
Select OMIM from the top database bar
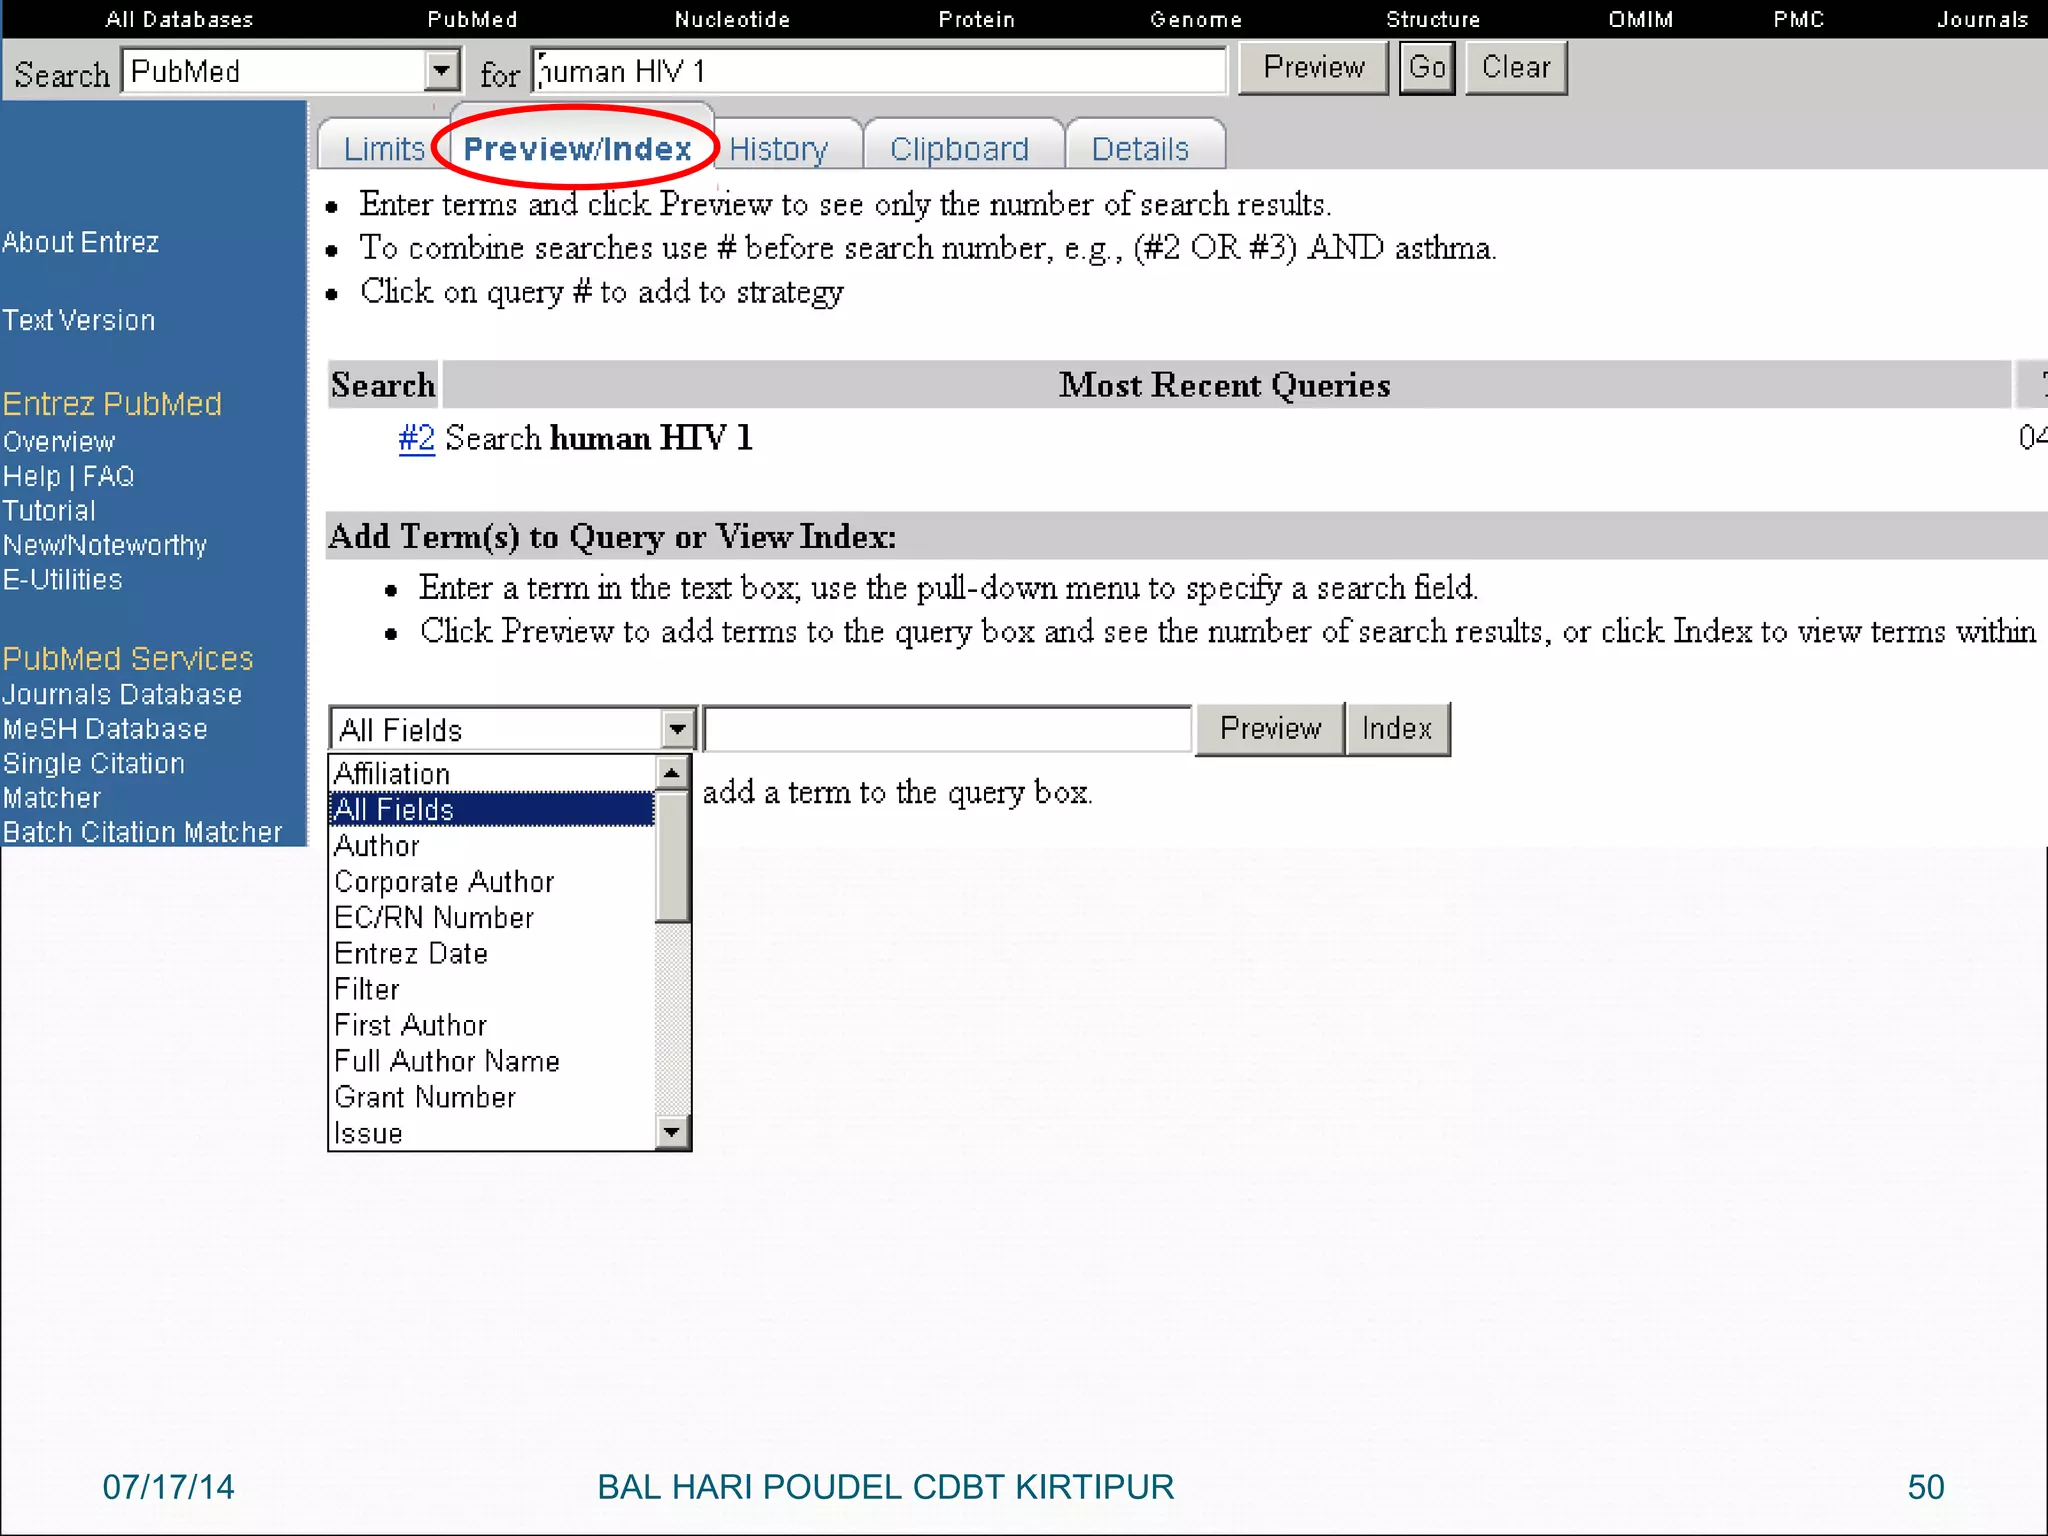[x=1640, y=19]
